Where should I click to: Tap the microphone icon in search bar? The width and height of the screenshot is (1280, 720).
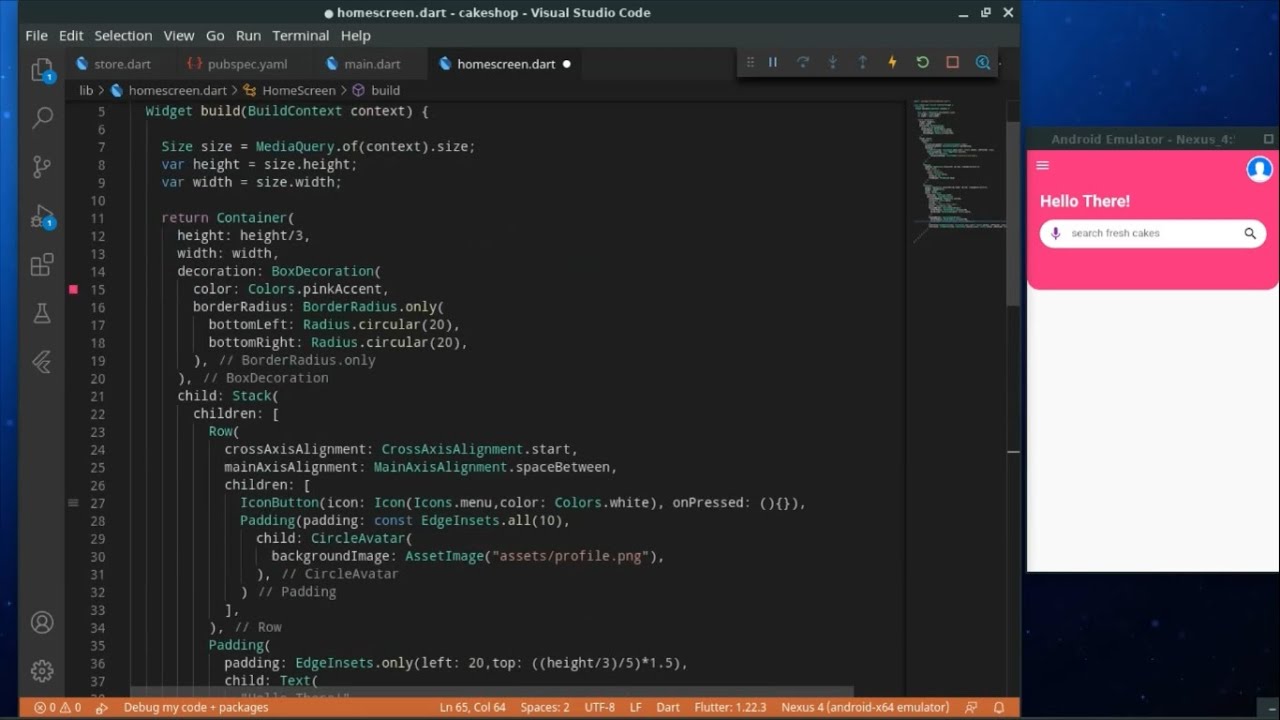(1055, 233)
